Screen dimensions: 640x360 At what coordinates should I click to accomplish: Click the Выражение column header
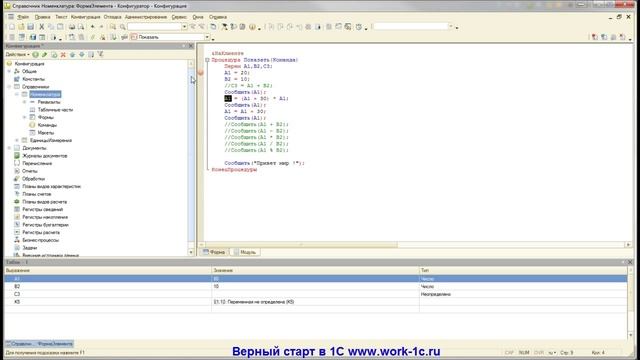pos(108,270)
